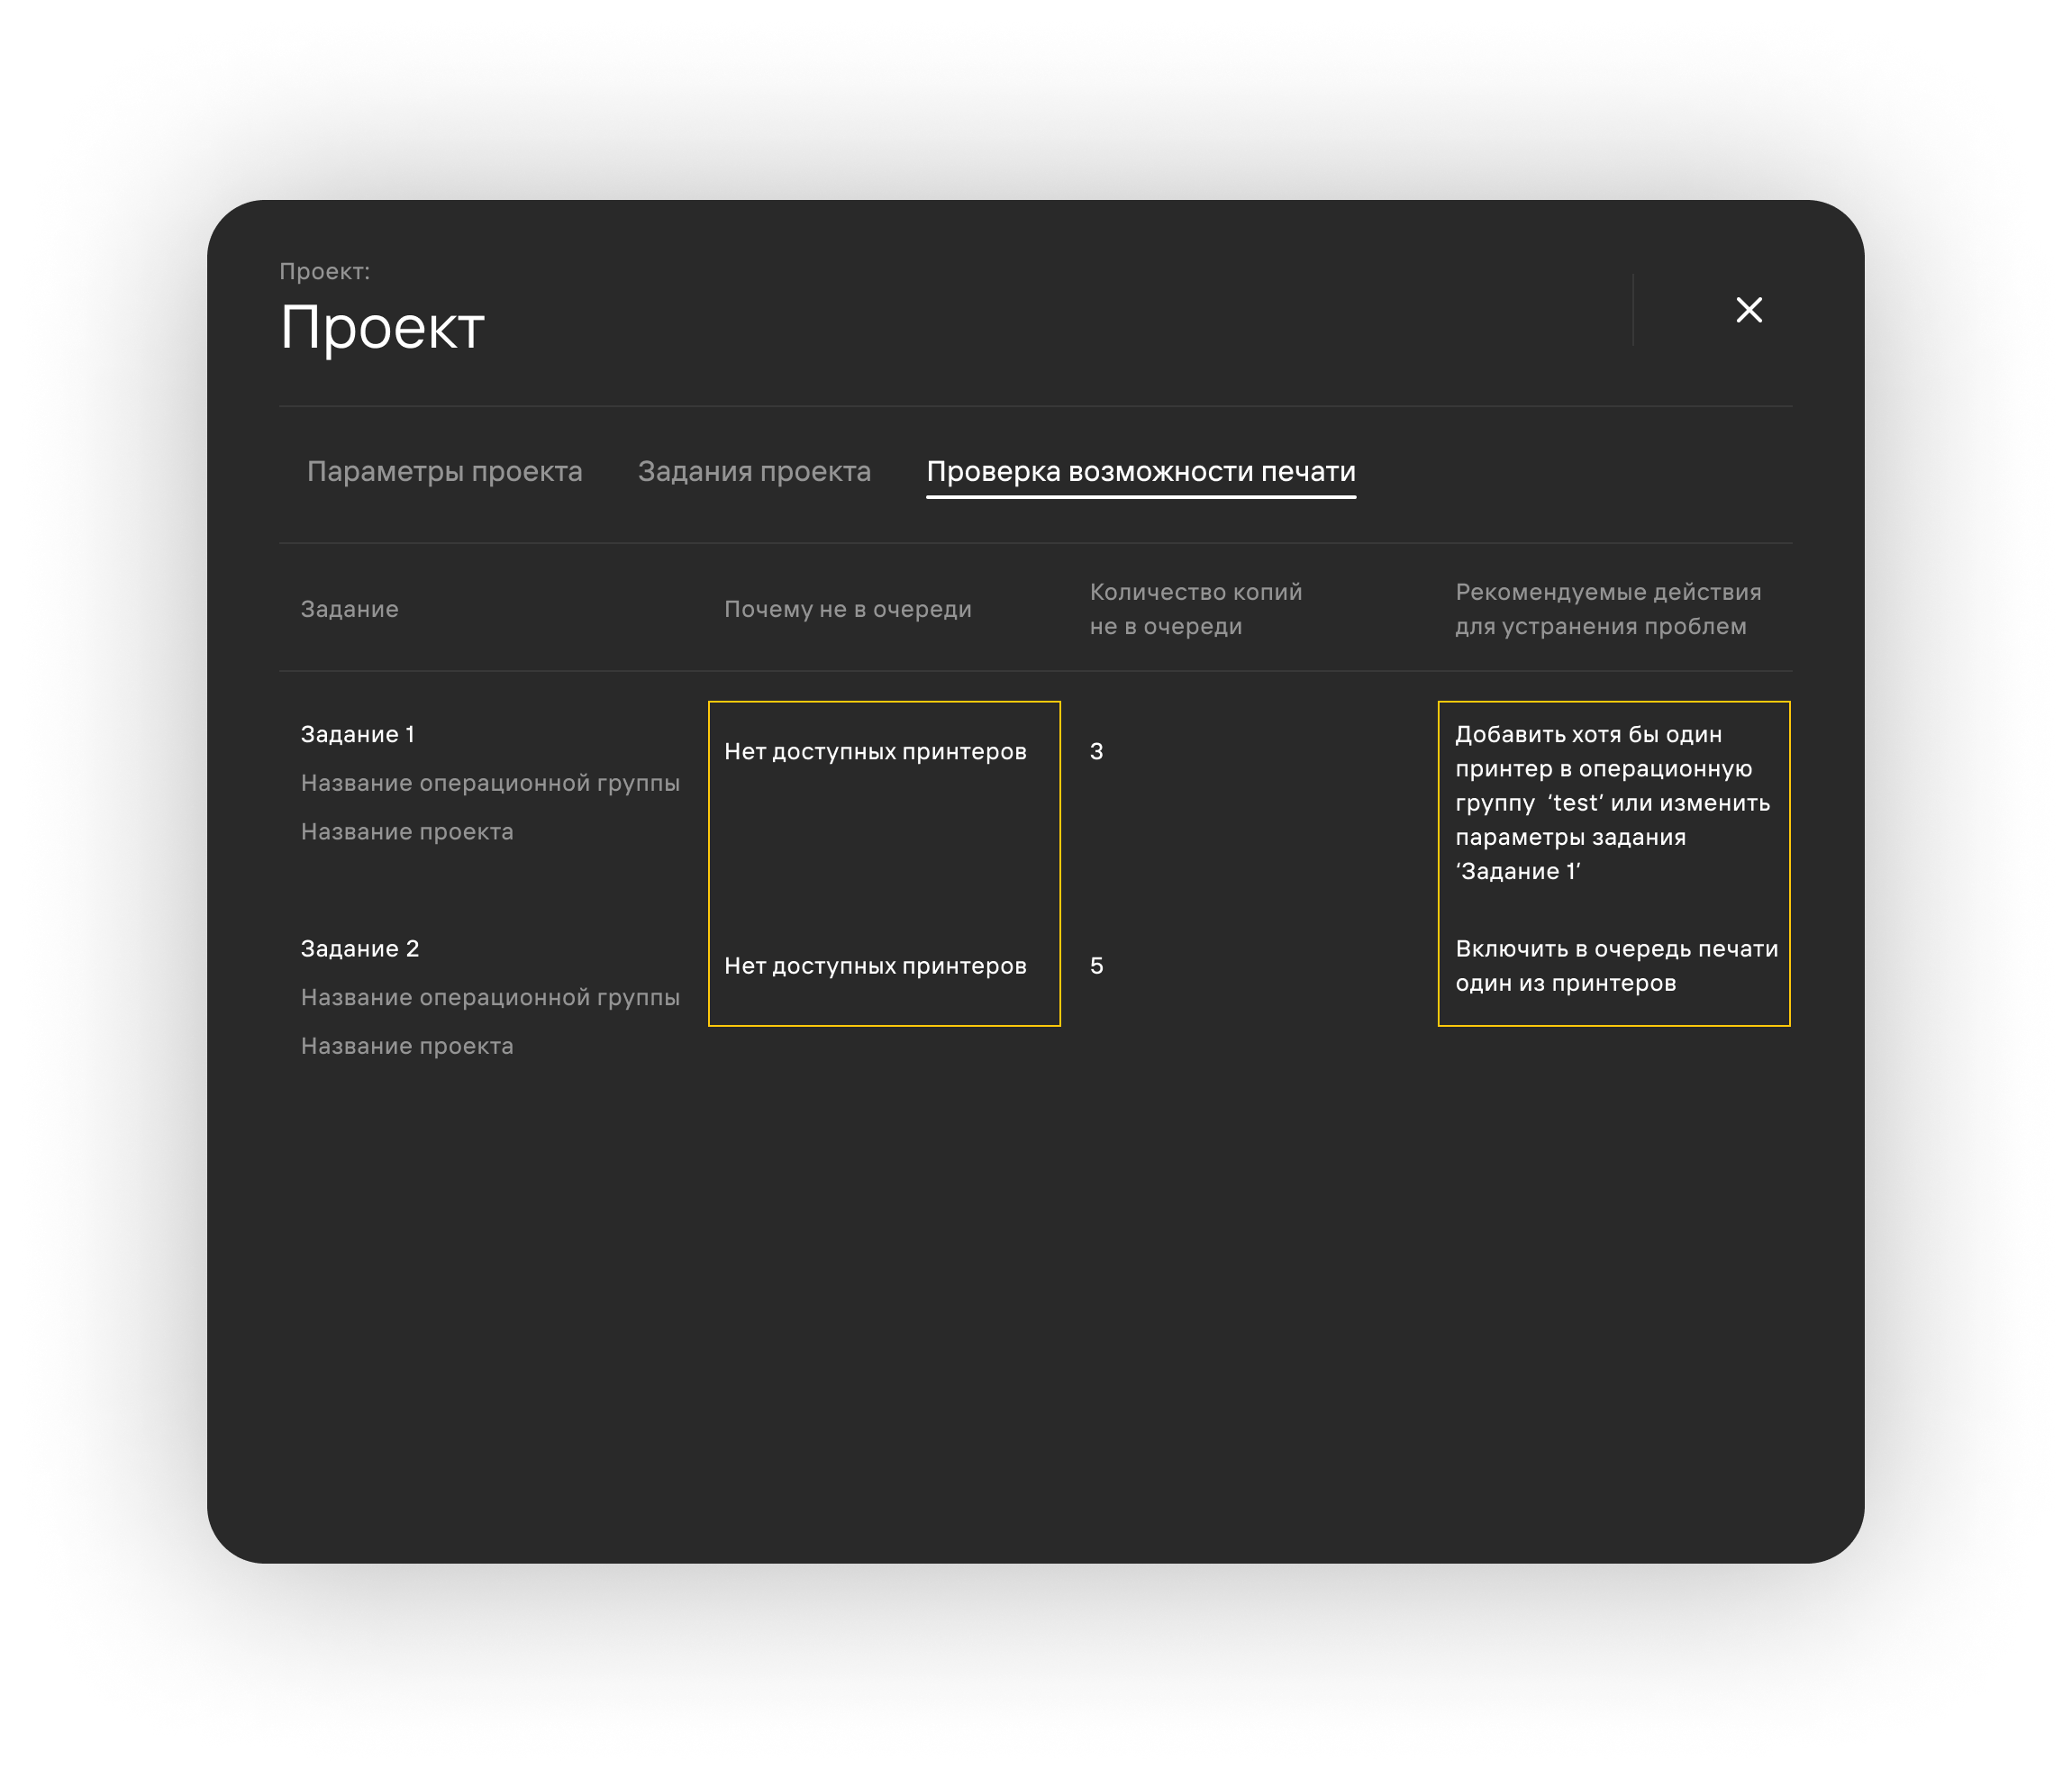This screenshot has width=2072, height=1778.
Task: Click the copies count 3 for Задание 1
Action: pyautogui.click(x=1096, y=751)
